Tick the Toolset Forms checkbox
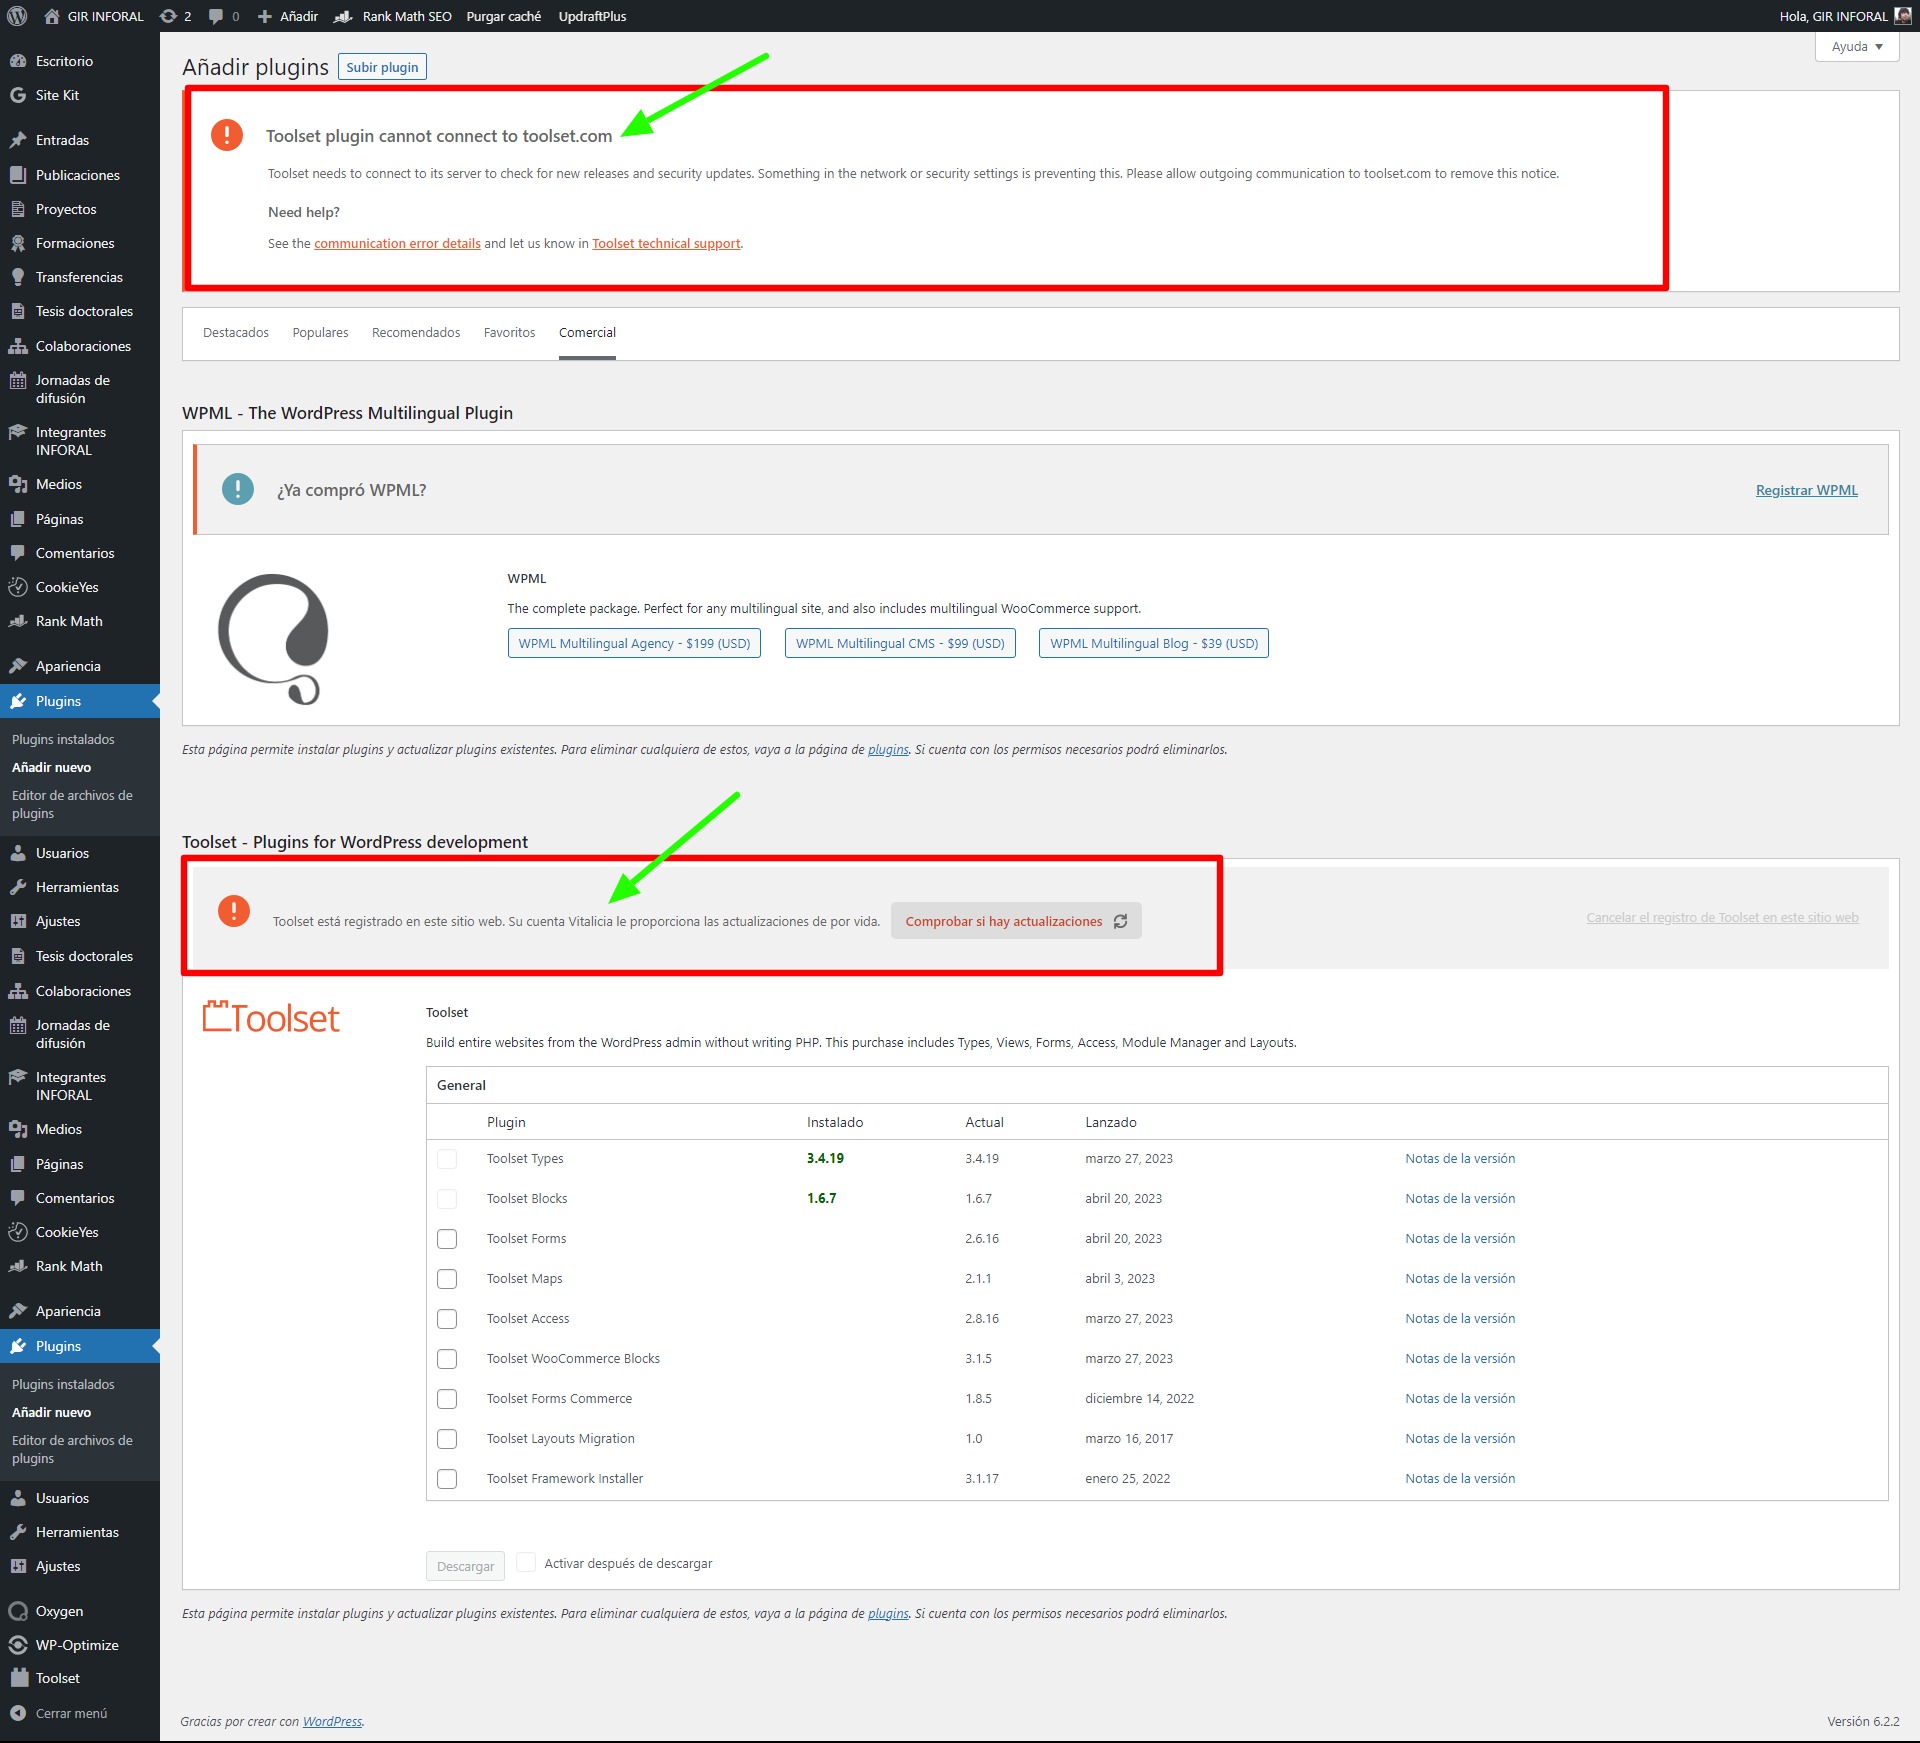Viewport: 1920px width, 1743px height. (x=447, y=1239)
